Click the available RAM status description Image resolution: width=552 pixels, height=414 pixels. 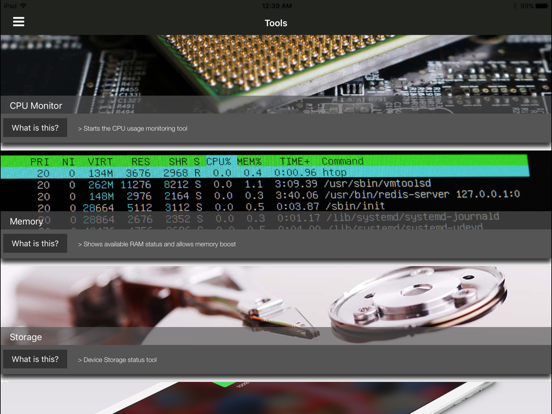pyautogui.click(x=157, y=244)
